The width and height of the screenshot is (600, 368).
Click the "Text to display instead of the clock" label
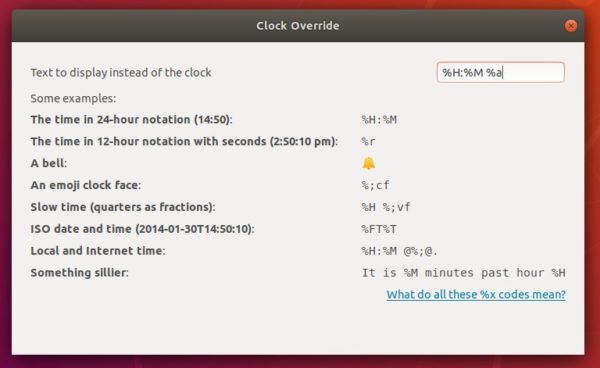(x=121, y=72)
